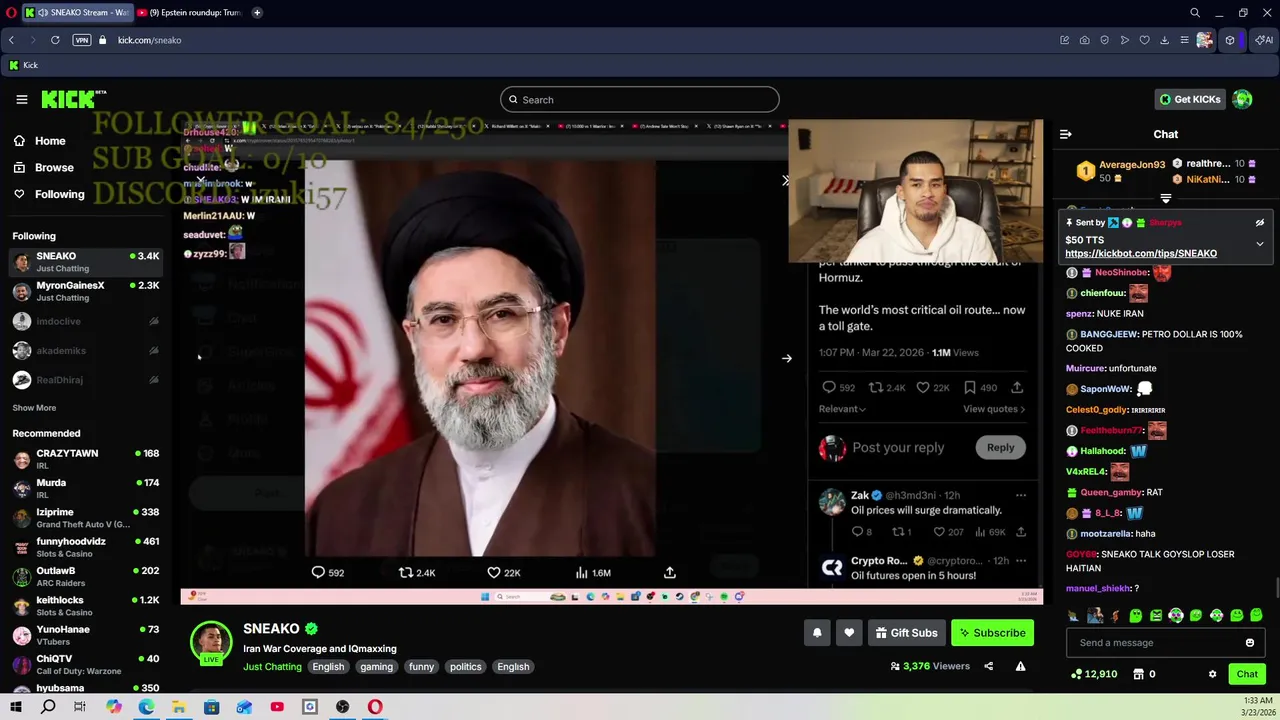Screen dimensions: 1280x720
Task: Click the KICK logo in header
Action: (73, 99)
